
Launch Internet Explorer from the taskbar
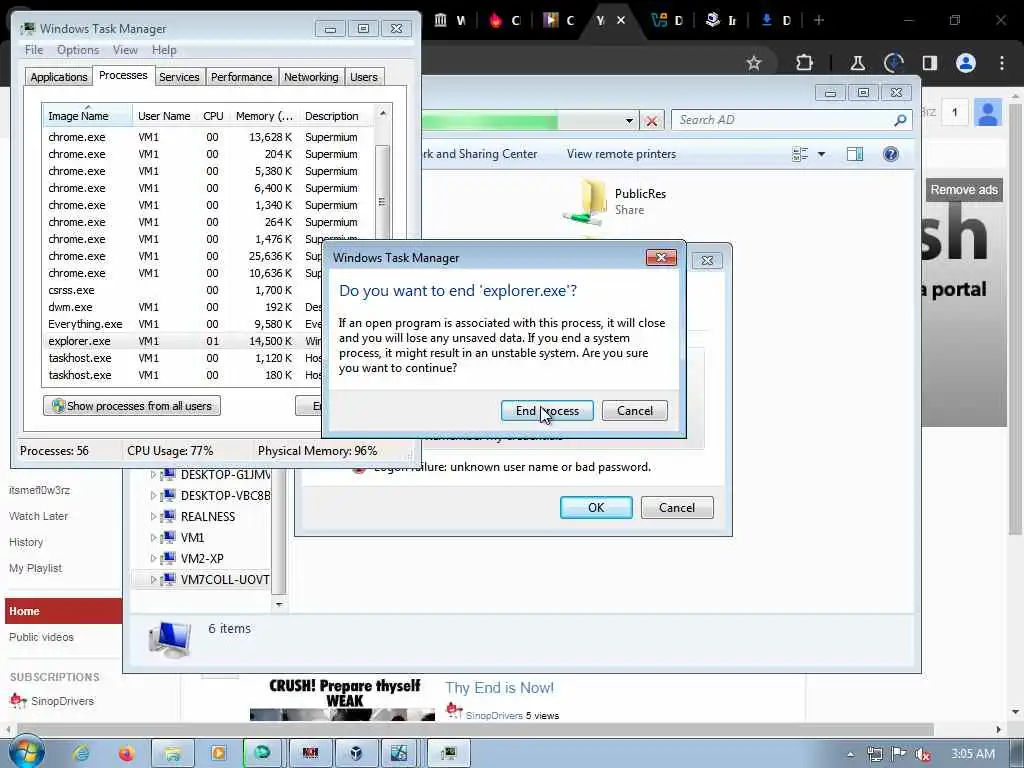click(x=81, y=753)
